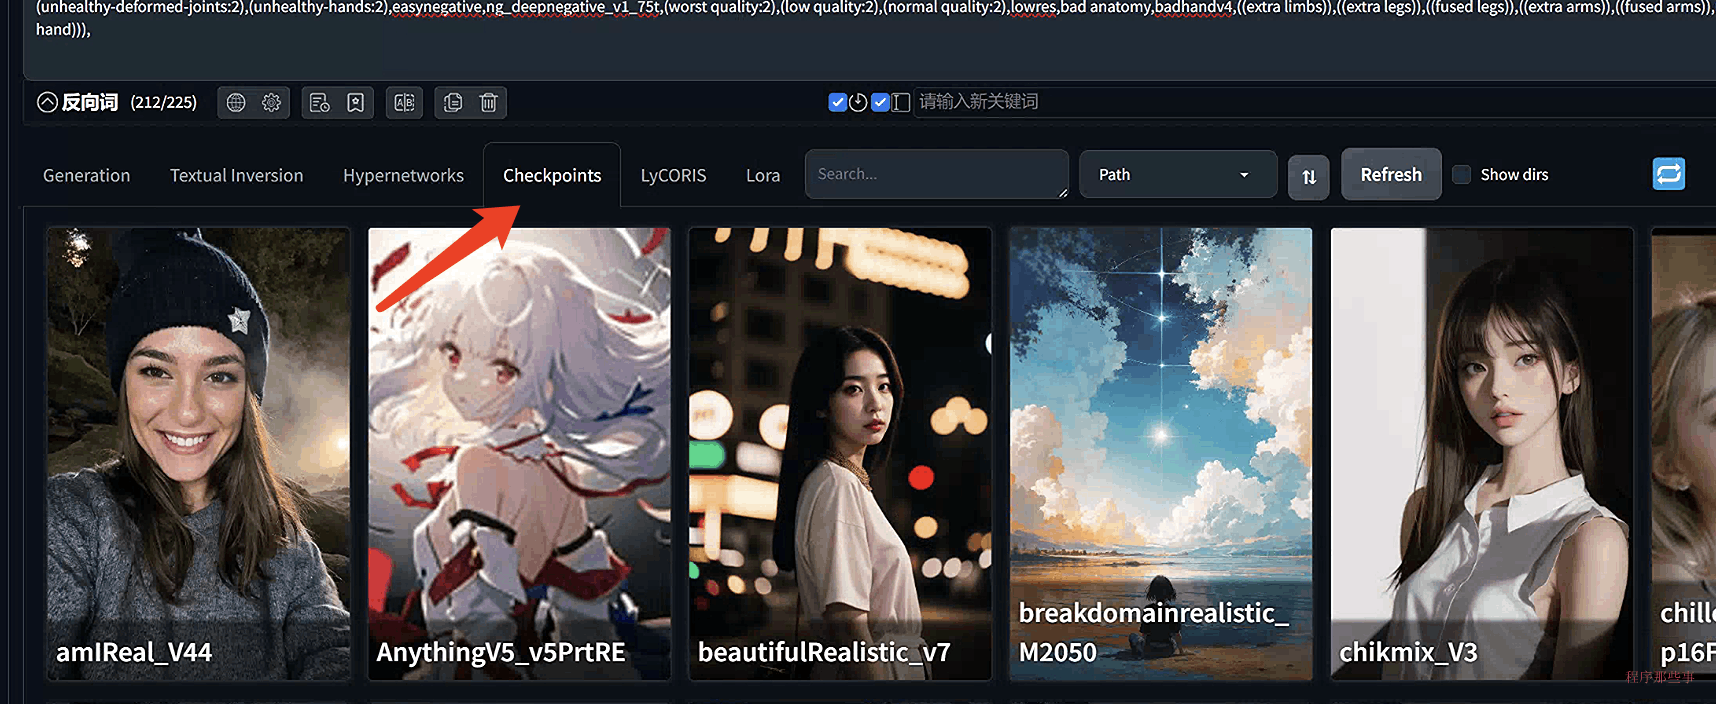Screen dimensions: 1716x704
Task: Switch to the Lora tab
Action: pos(762,176)
